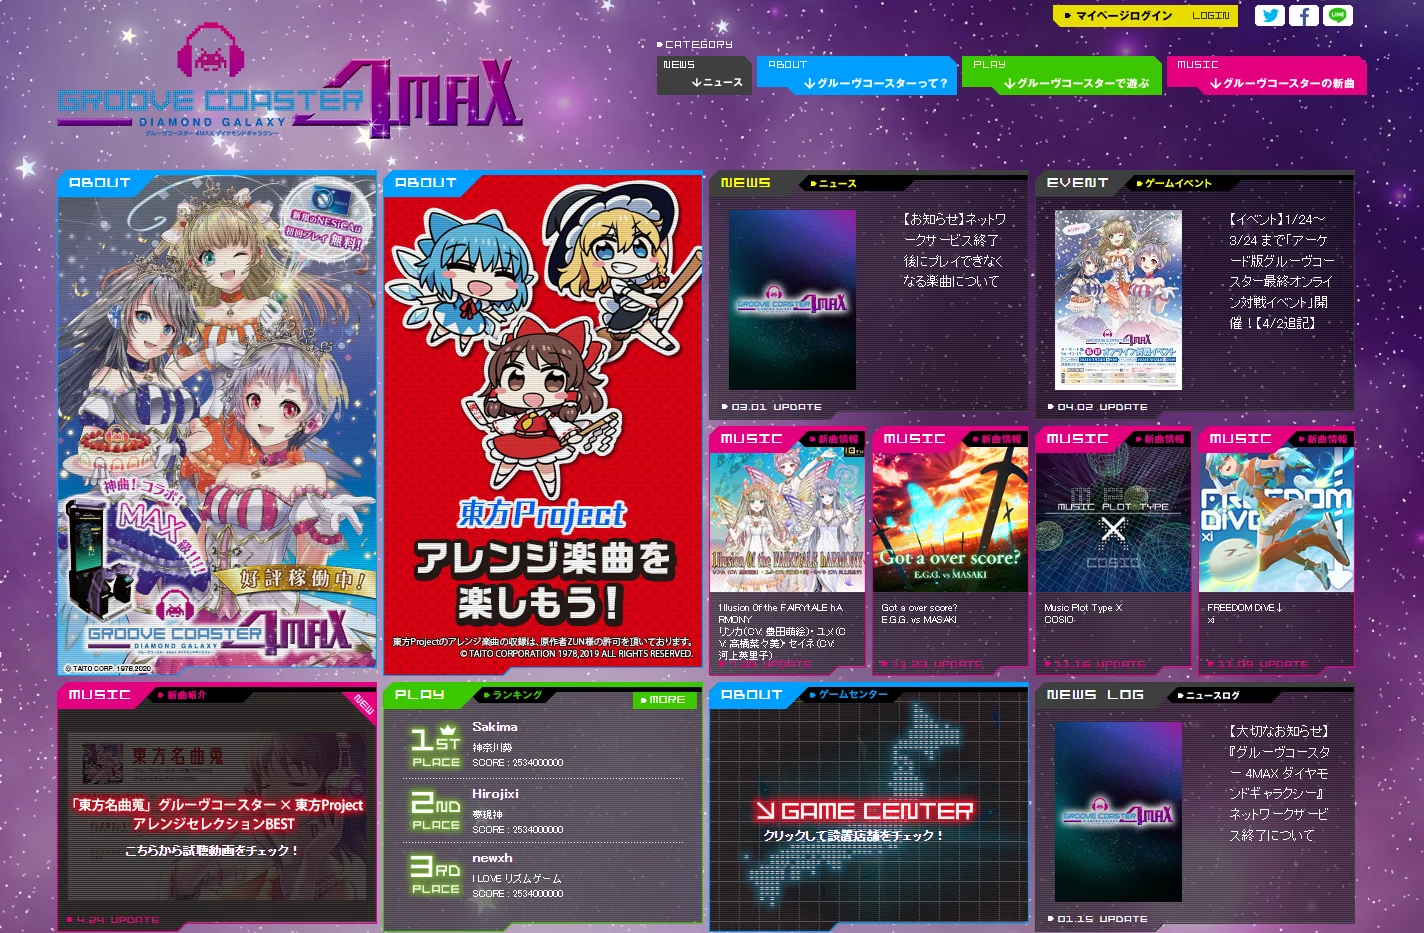The image size is (1424, 933).
Task: Open the 1/24〜3/24 online battle event link
Action: point(1281,271)
